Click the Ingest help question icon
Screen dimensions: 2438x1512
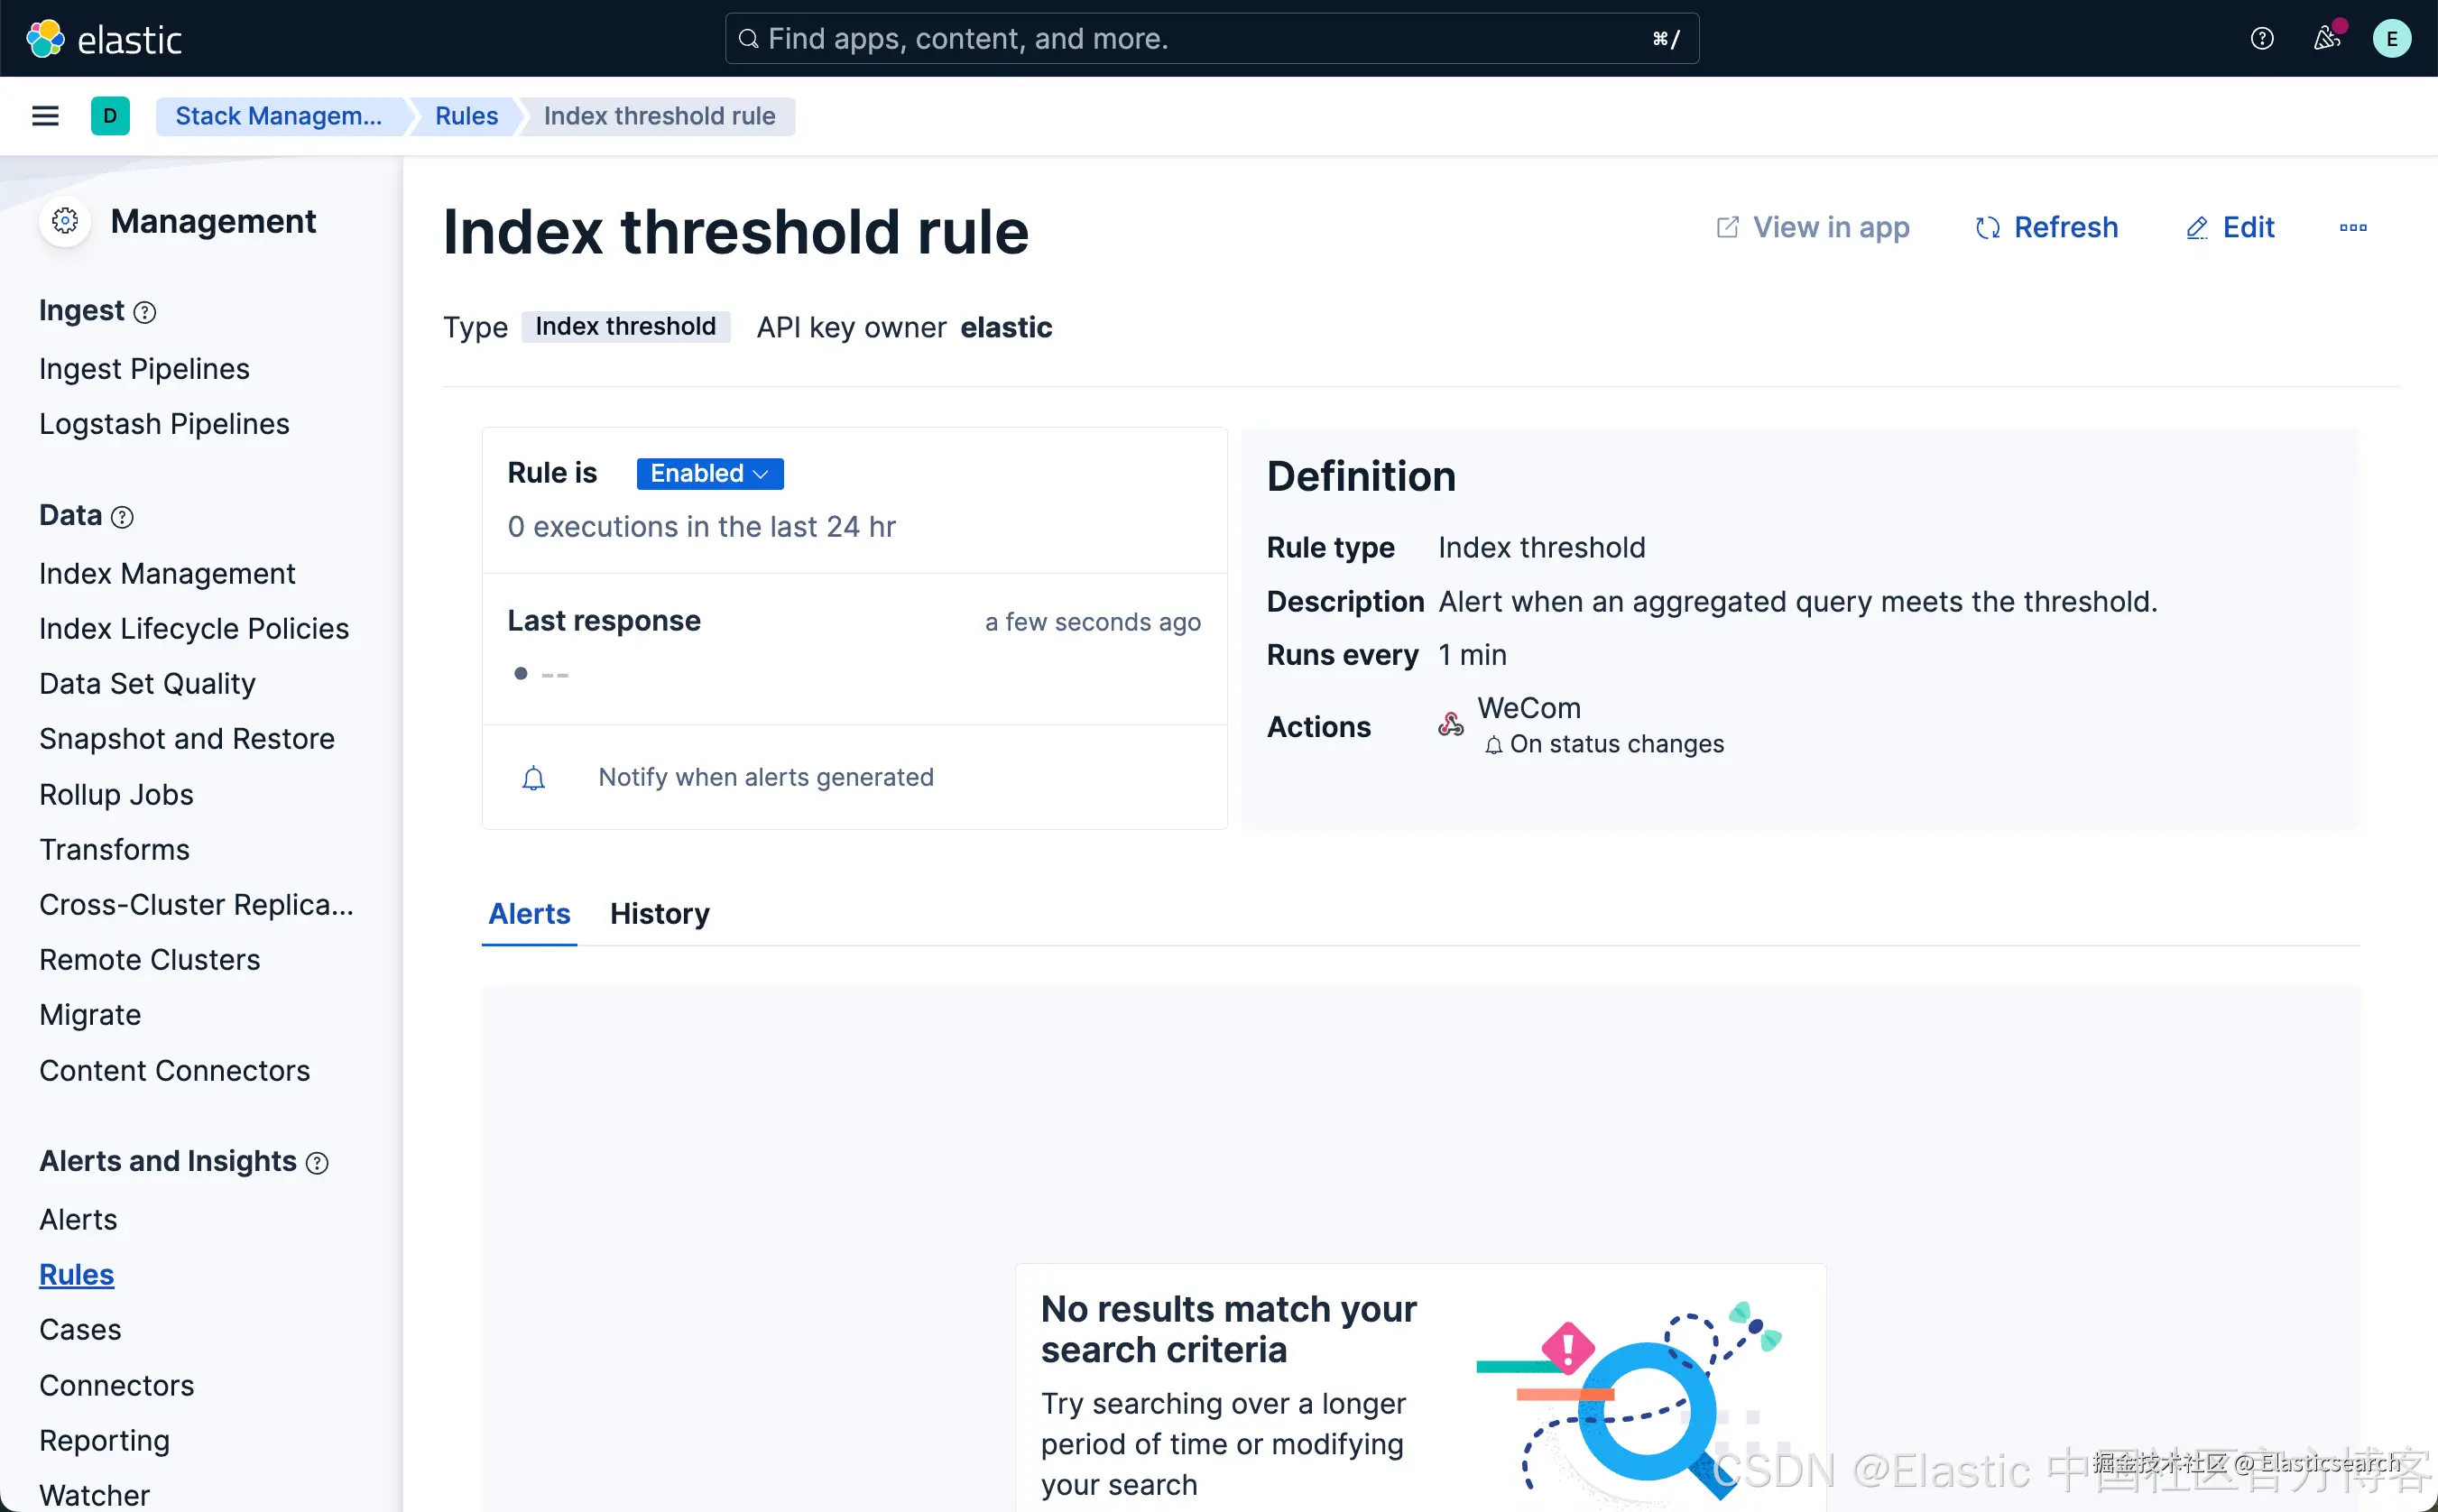145,313
